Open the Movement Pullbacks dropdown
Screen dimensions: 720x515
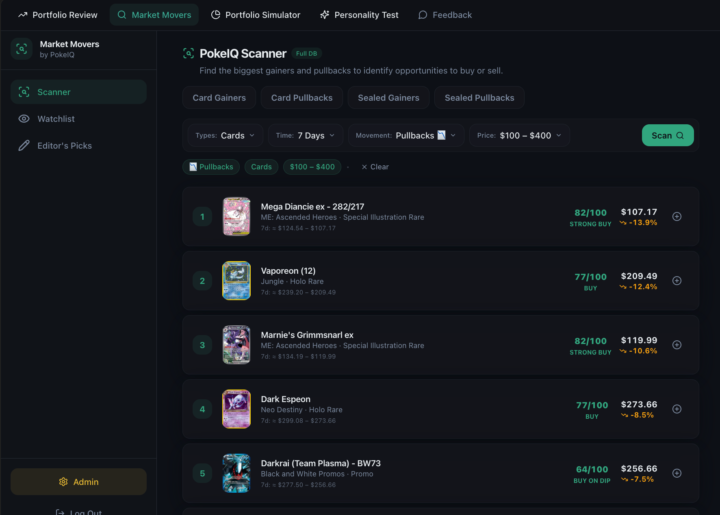coord(405,136)
